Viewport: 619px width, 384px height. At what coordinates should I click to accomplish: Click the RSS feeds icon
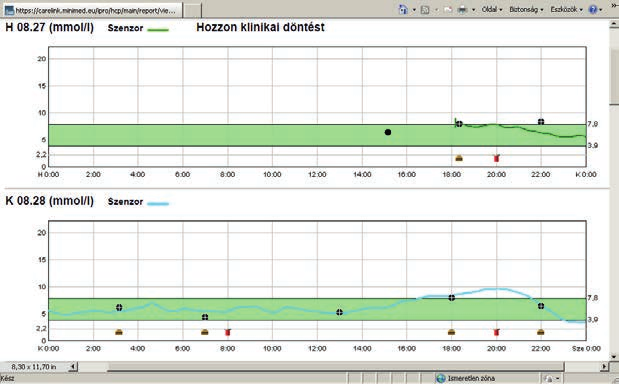point(425,9)
